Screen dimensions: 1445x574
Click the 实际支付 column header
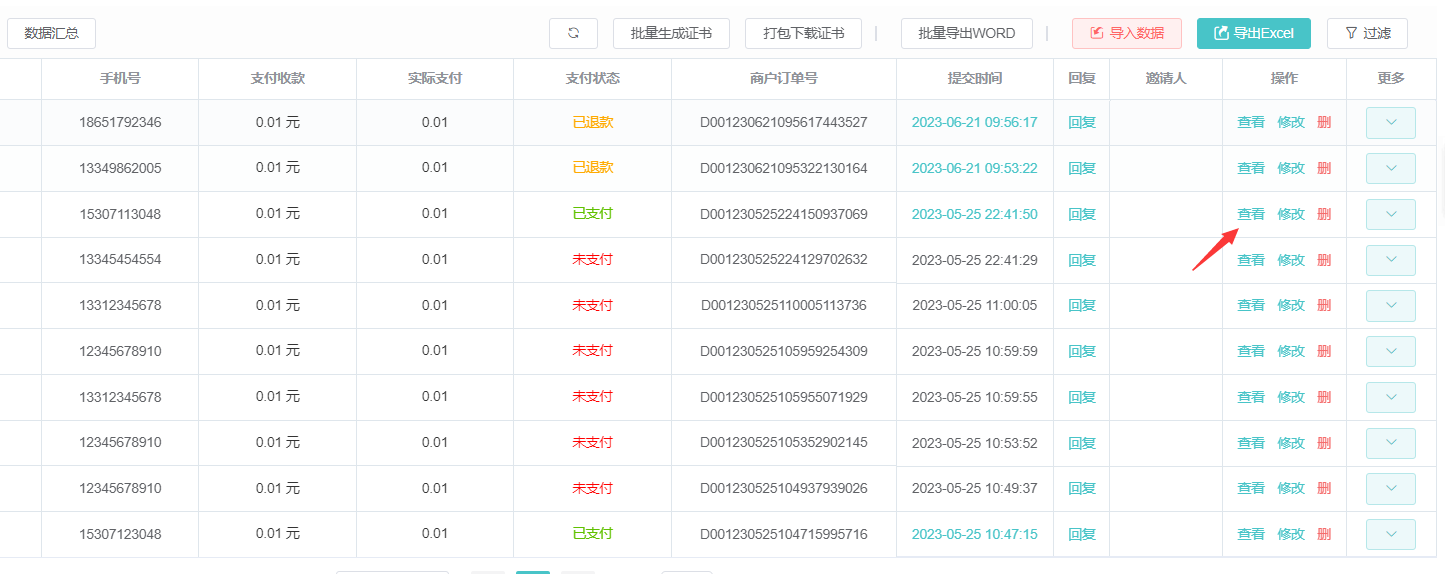click(x=434, y=78)
